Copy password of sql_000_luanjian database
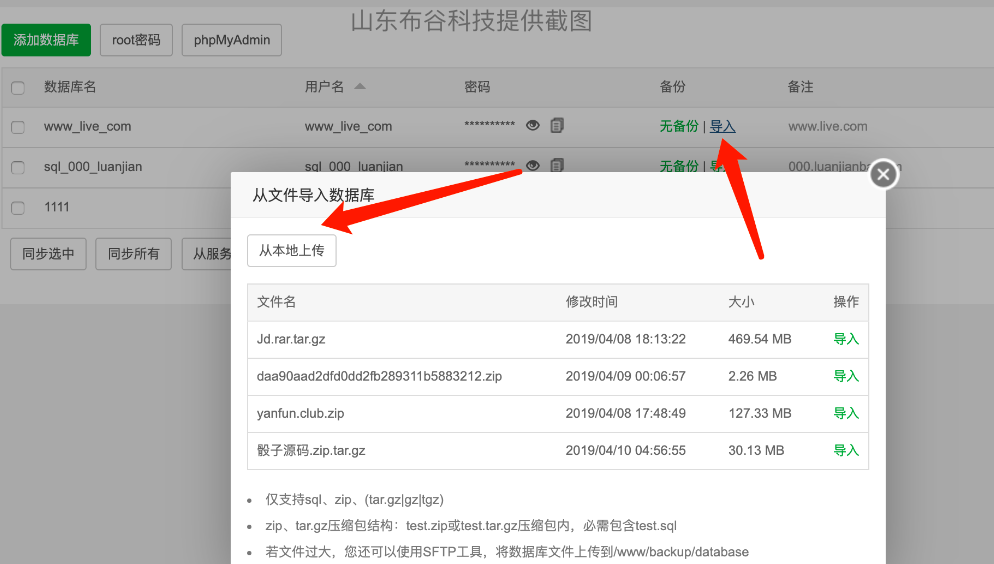This screenshot has width=994, height=564. coord(557,165)
